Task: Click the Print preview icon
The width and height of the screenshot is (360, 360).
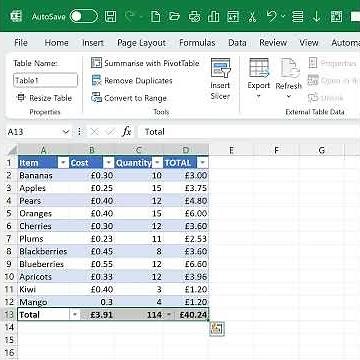Action: pyautogui.click(x=194, y=16)
